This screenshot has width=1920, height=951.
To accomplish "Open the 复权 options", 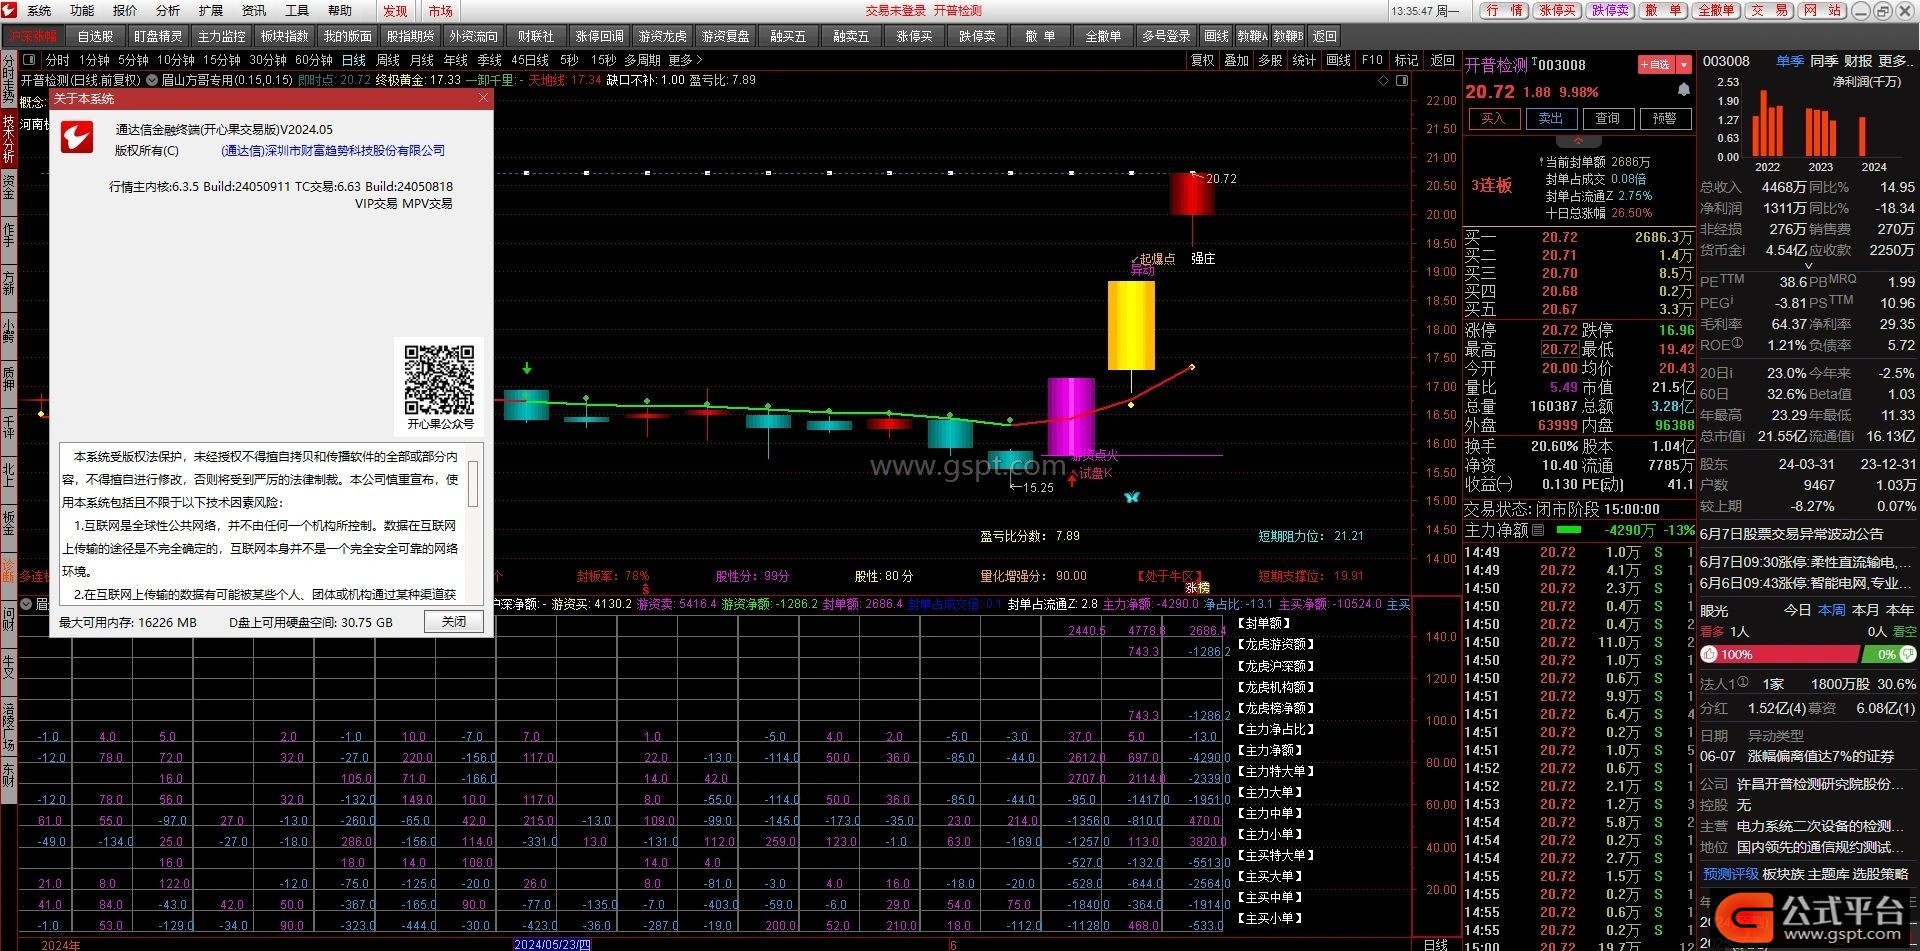I will 1201,60.
